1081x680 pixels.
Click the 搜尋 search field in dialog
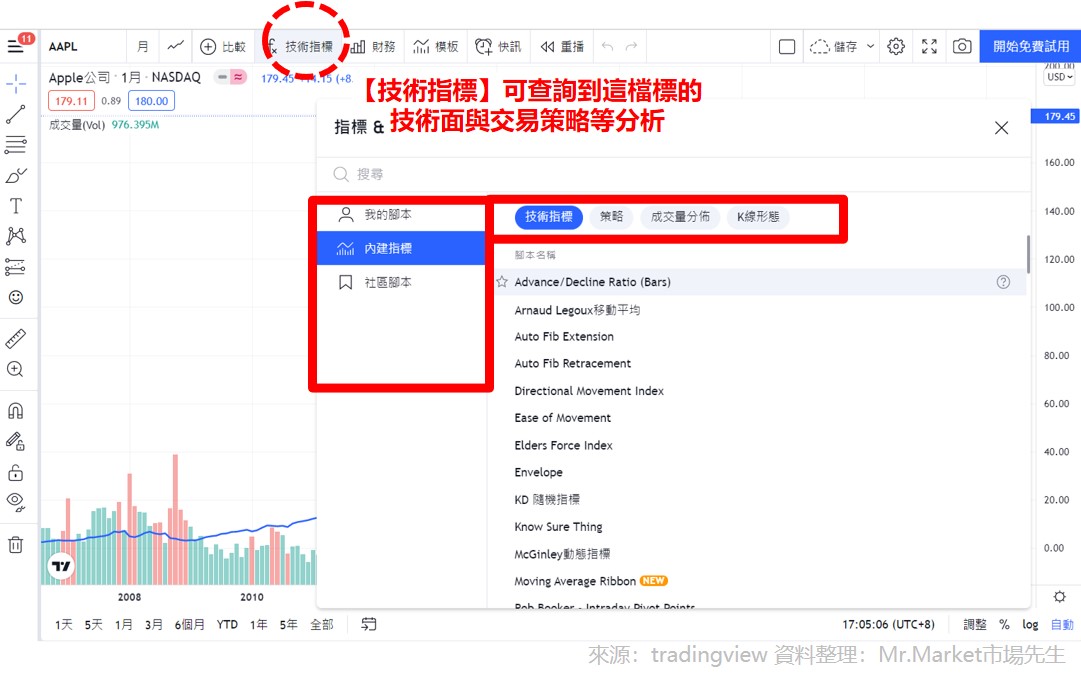673,174
